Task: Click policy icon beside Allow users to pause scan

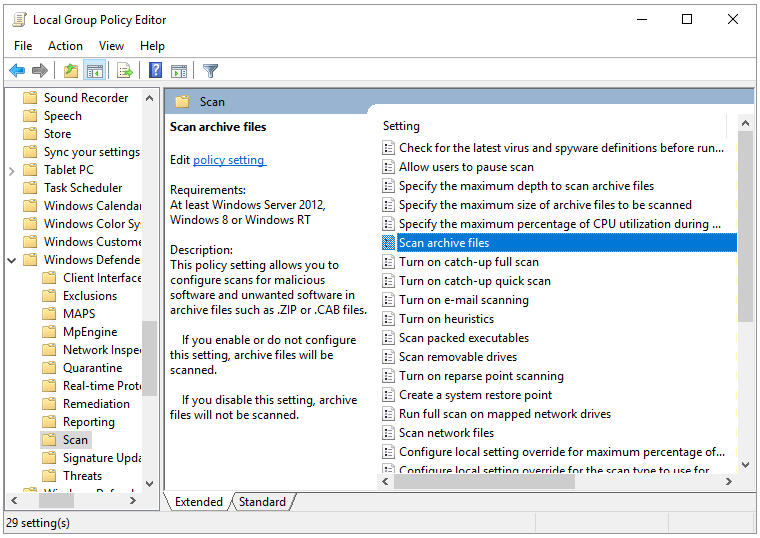Action: coord(388,167)
